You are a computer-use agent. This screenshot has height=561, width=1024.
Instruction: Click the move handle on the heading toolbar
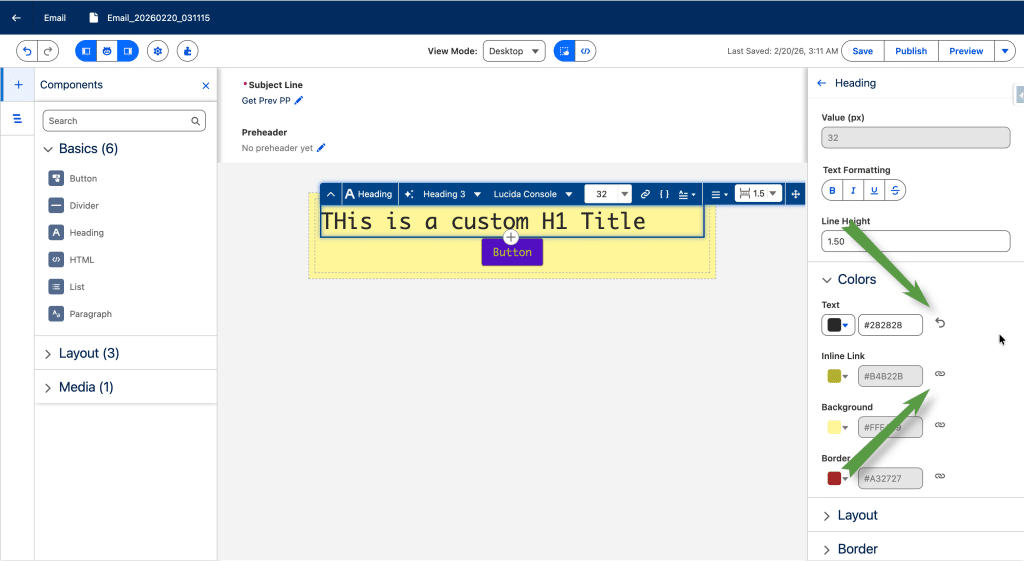pos(796,194)
